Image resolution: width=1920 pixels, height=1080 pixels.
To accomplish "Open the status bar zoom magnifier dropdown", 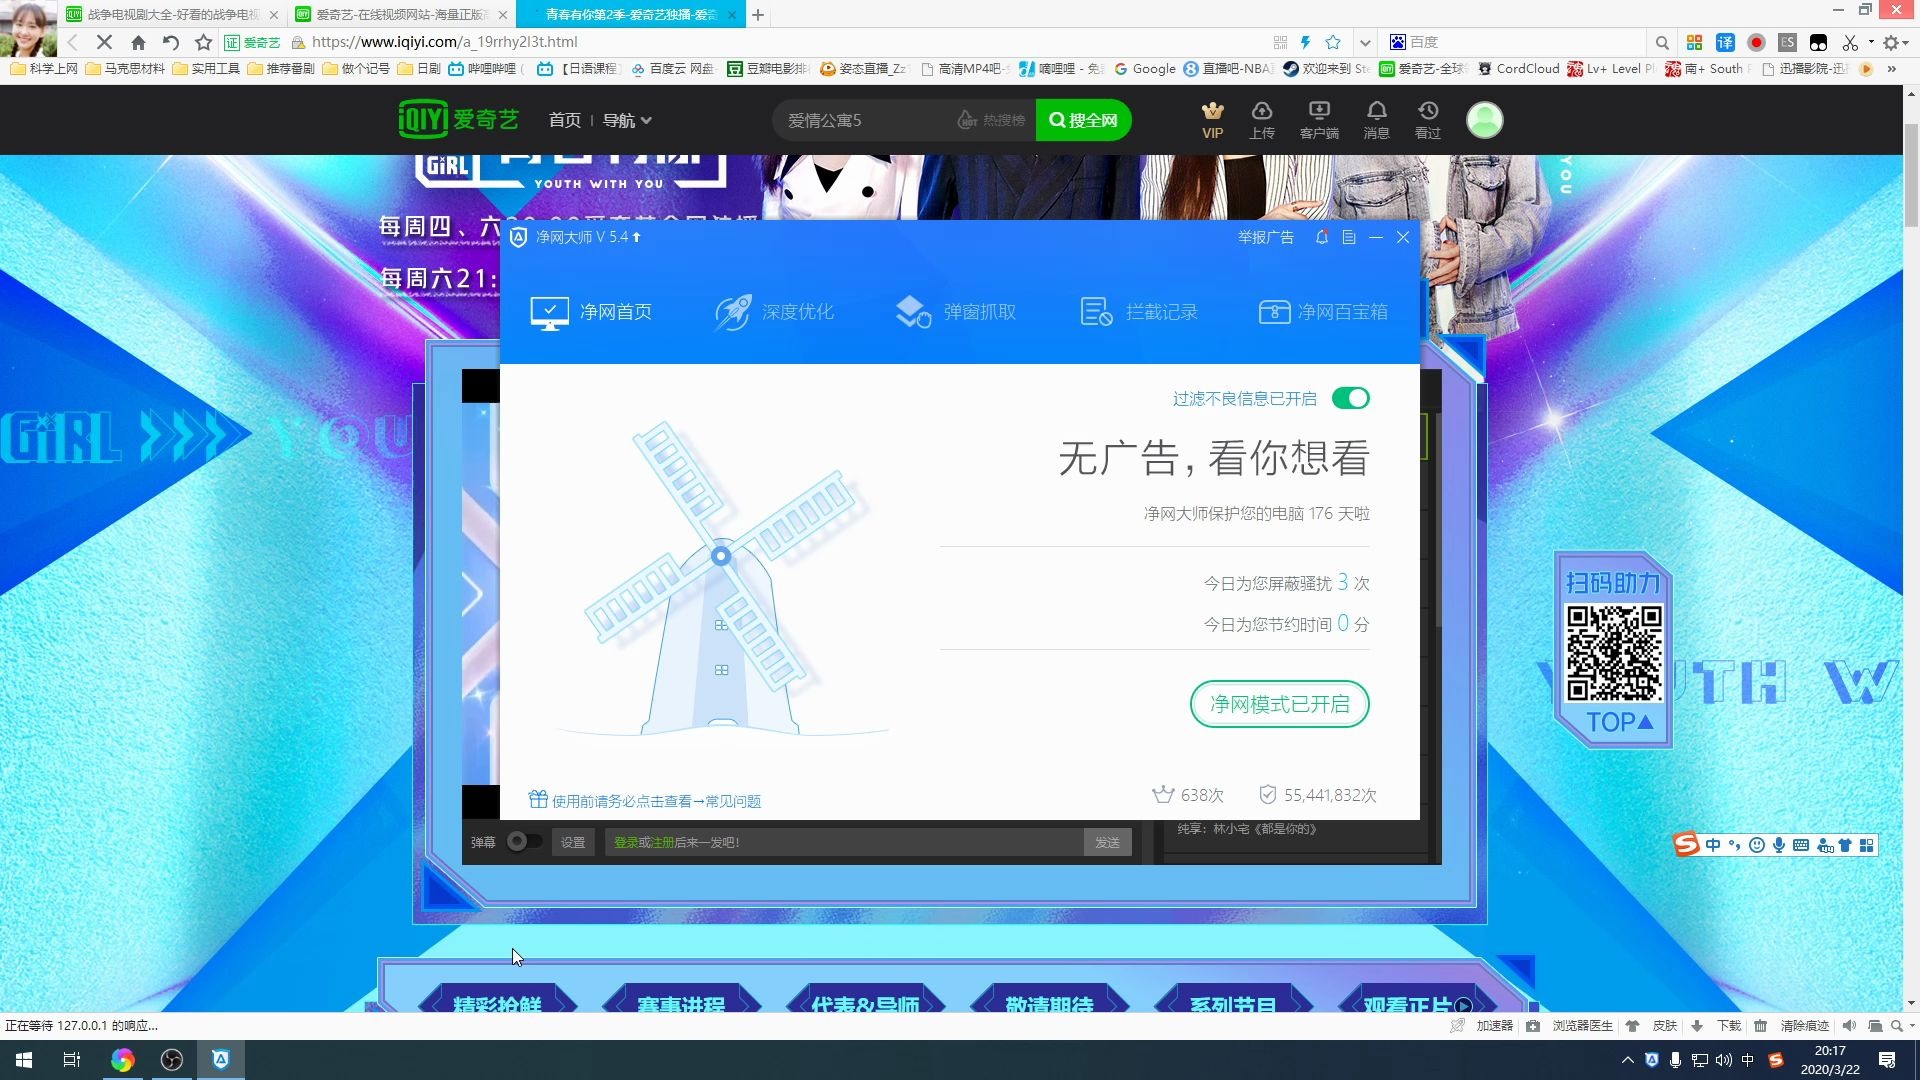I will pos(1901,1026).
